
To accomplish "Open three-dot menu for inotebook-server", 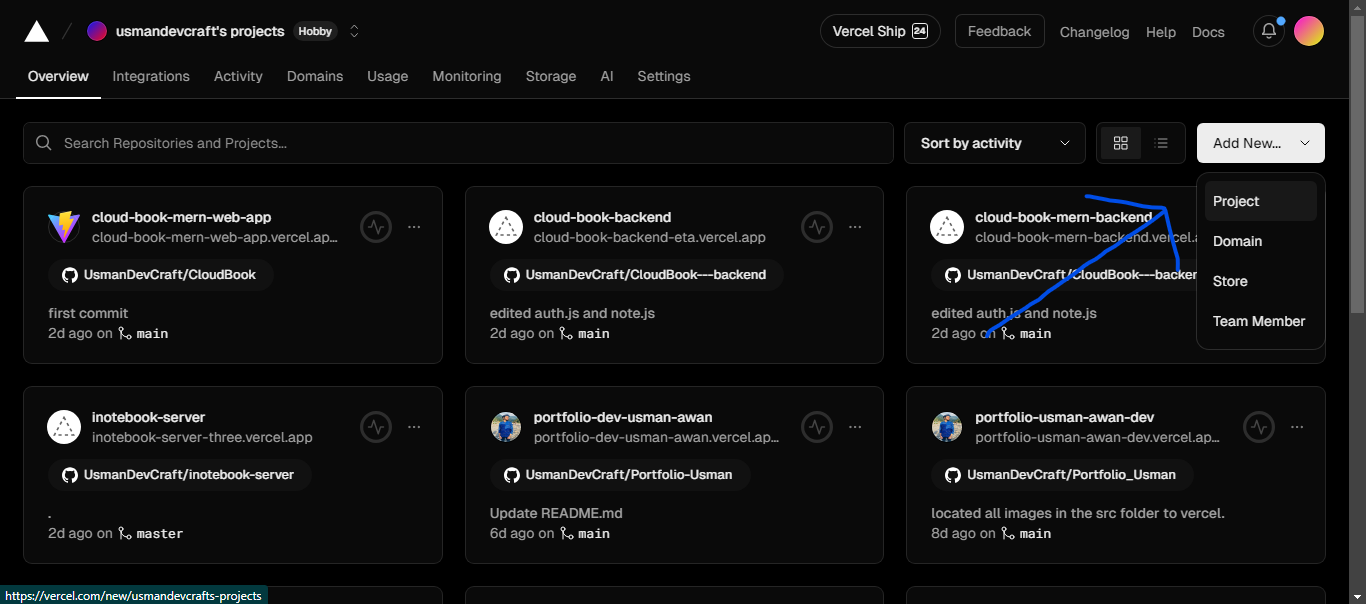I will coord(414,427).
